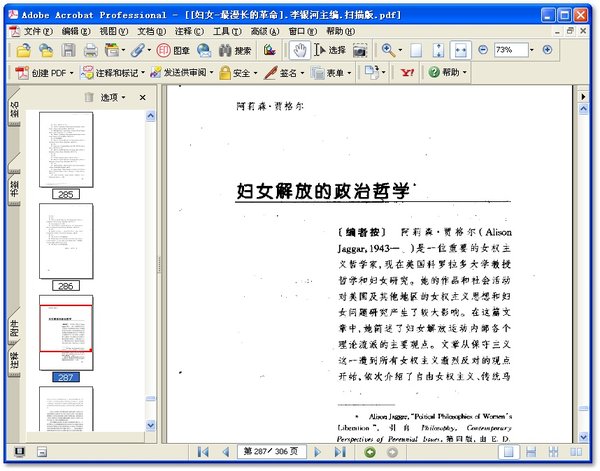This screenshot has width=600, height=471.
Task: Select page 287 thumbnail
Action: coord(66,332)
